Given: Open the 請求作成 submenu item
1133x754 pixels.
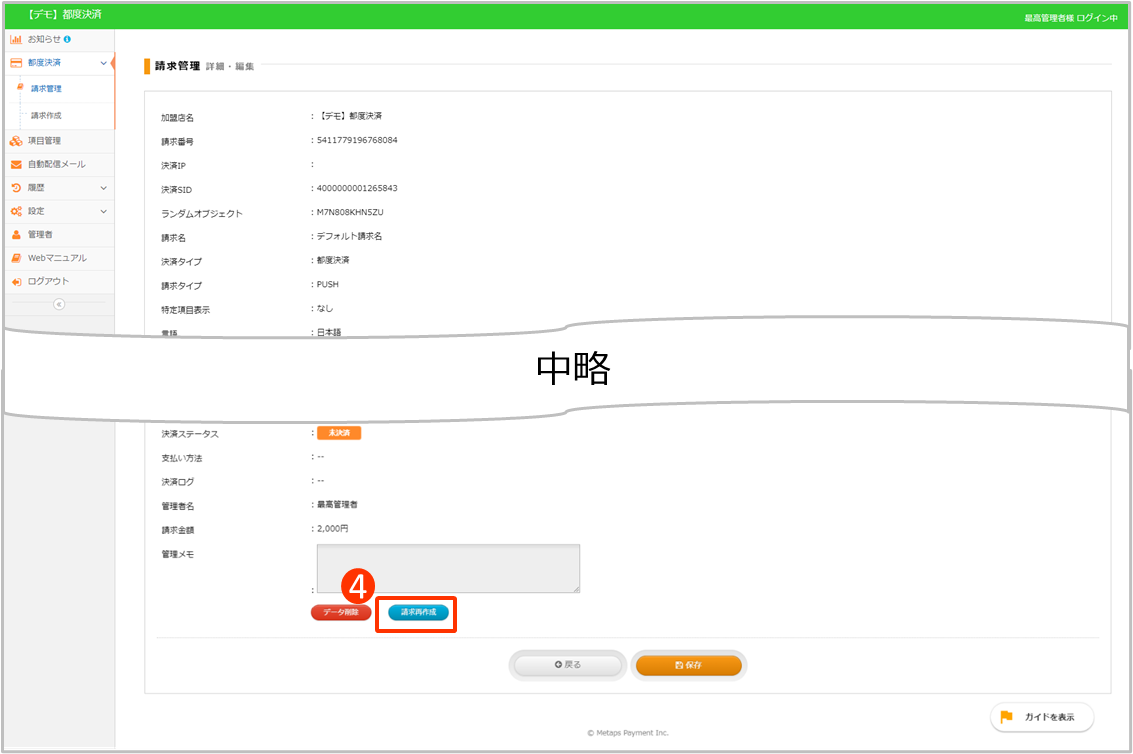Looking at the screenshot, I should pos(46,116).
